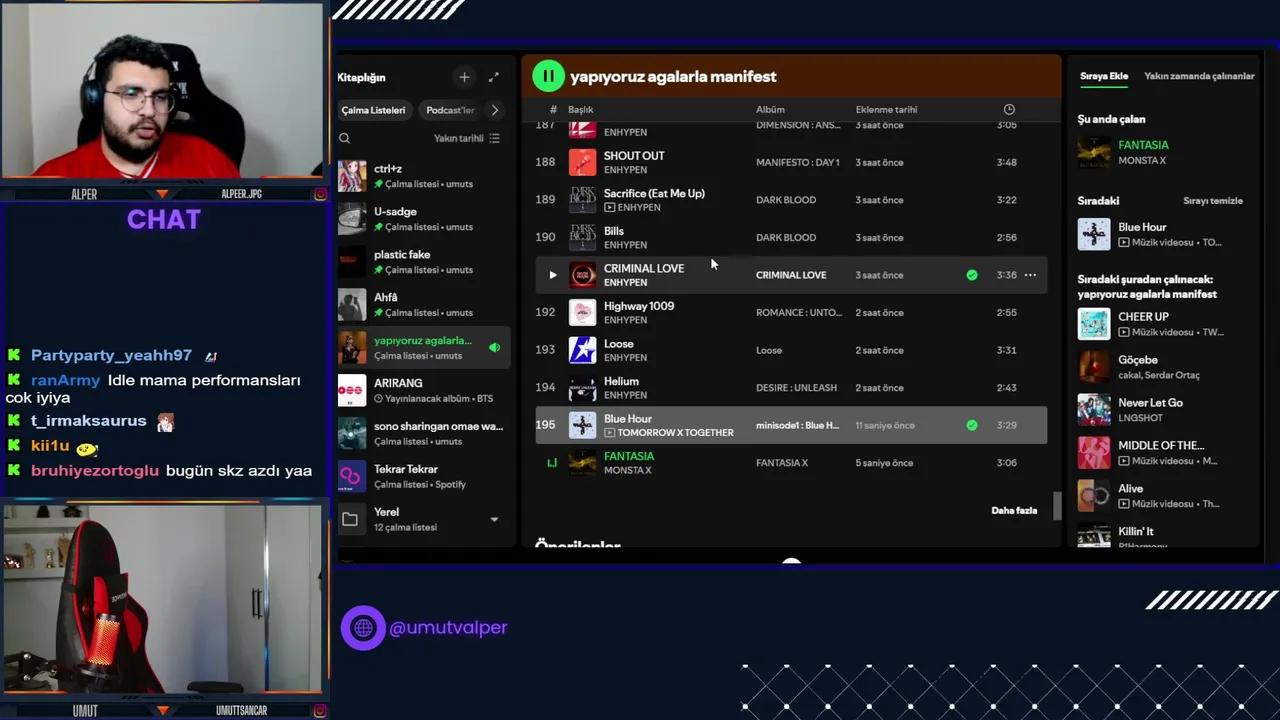Create a new playlist with the plus icon
The height and width of the screenshot is (720, 1280).
click(464, 77)
